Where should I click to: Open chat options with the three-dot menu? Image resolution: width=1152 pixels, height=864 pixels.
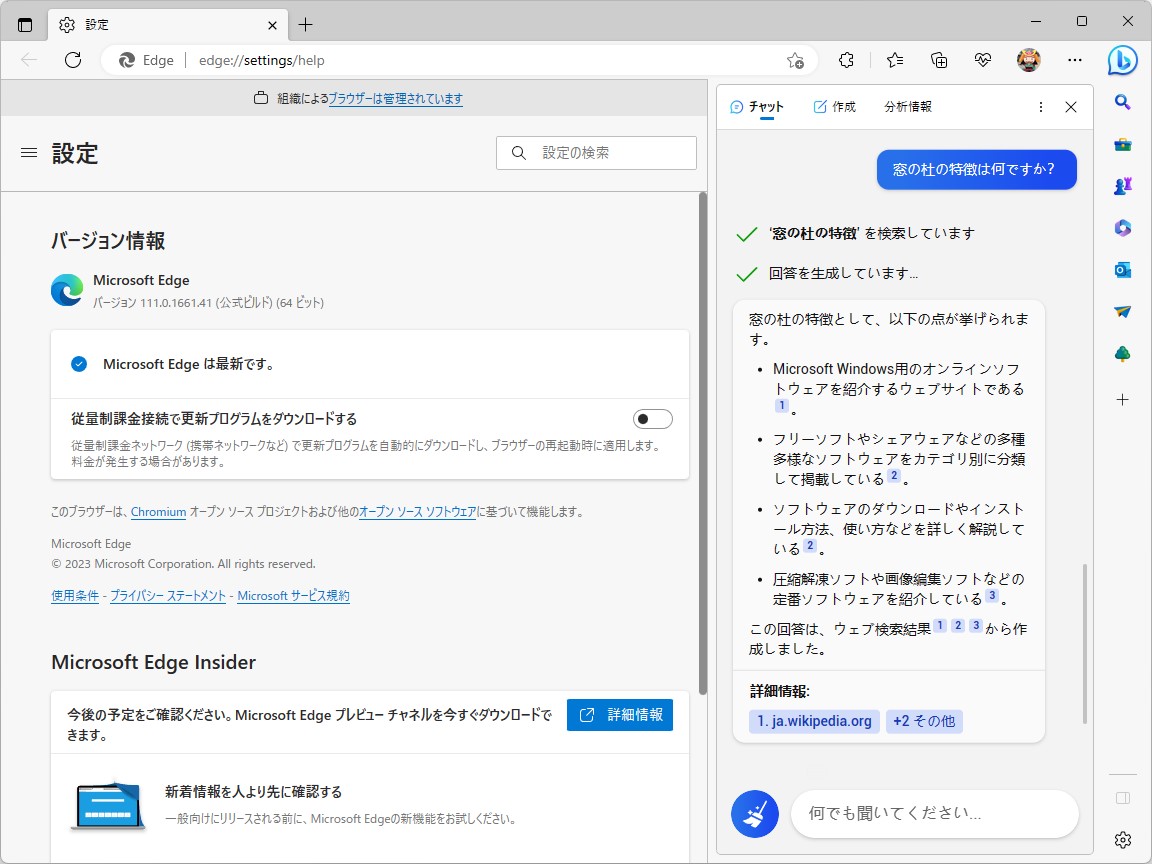(x=1040, y=106)
